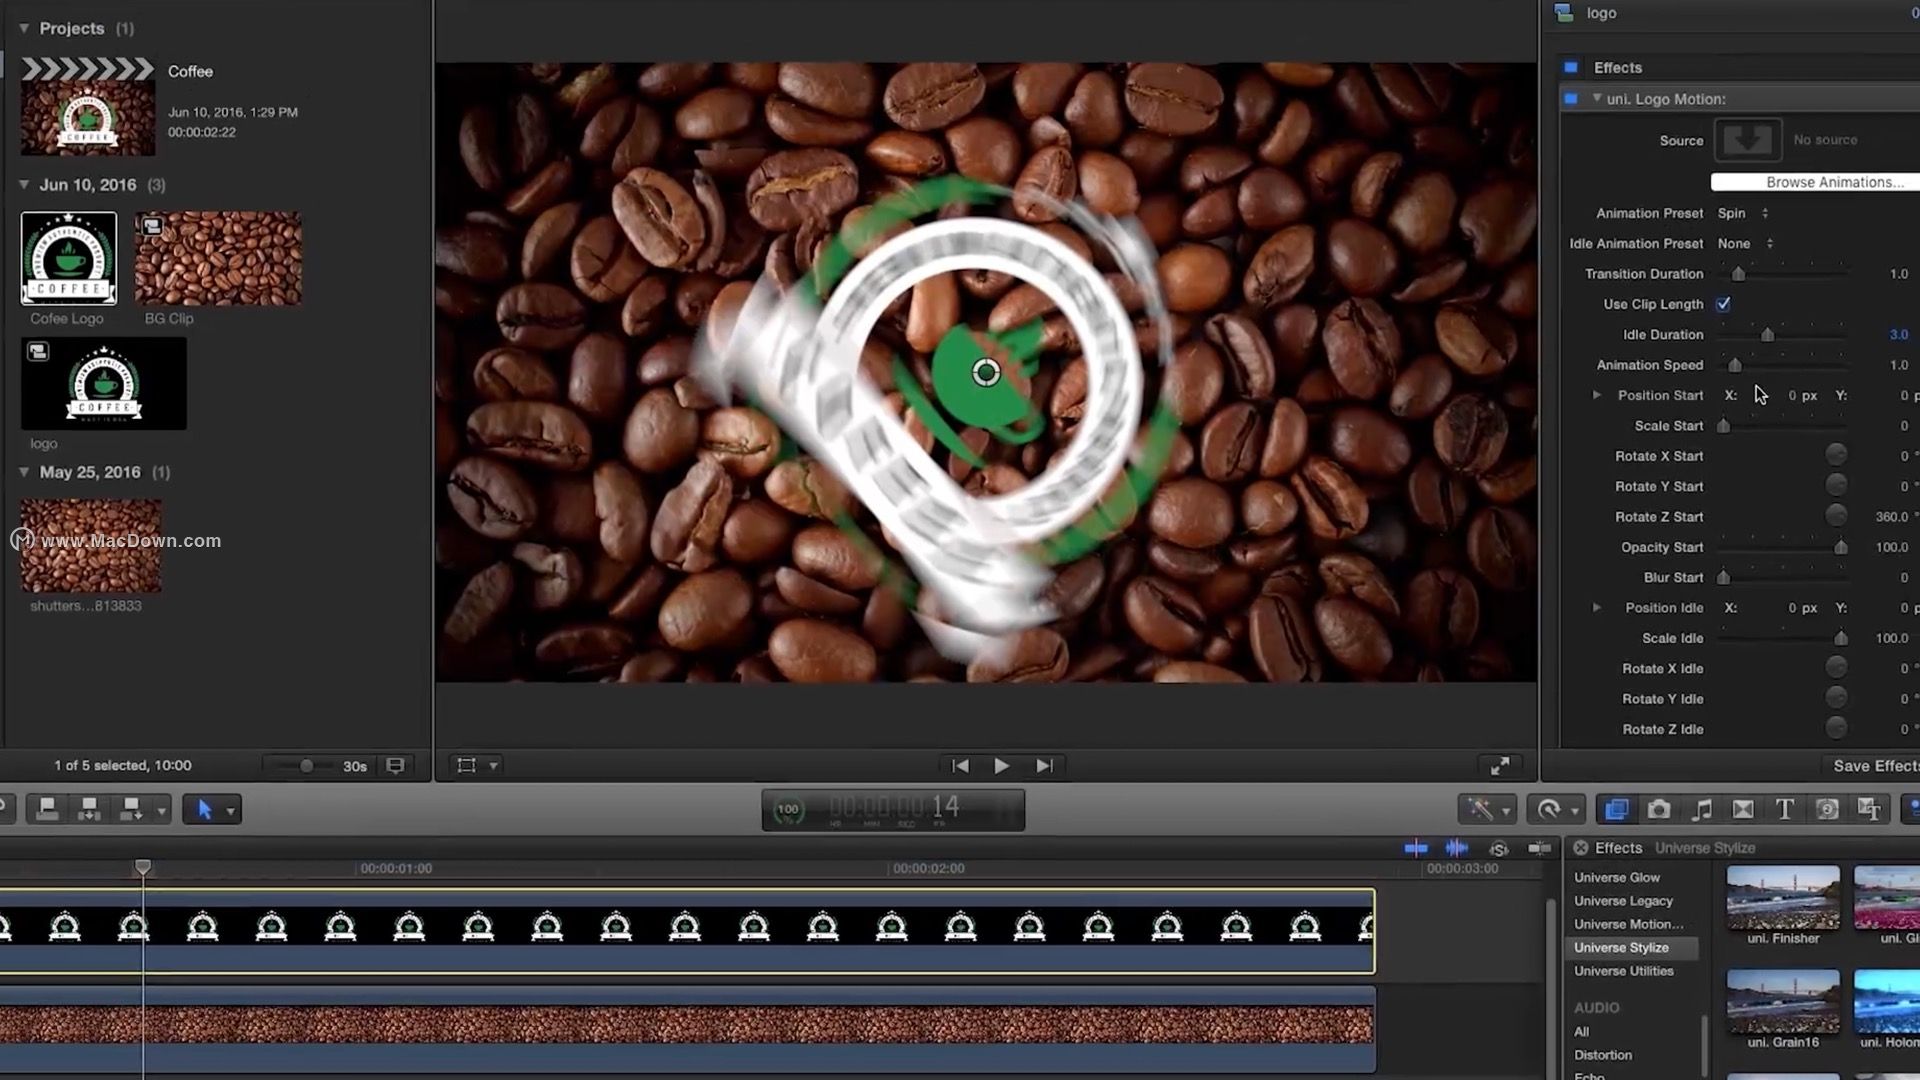The image size is (1920, 1080).
Task: Uncheck the Use Clip Length checkbox
Action: 1723,304
